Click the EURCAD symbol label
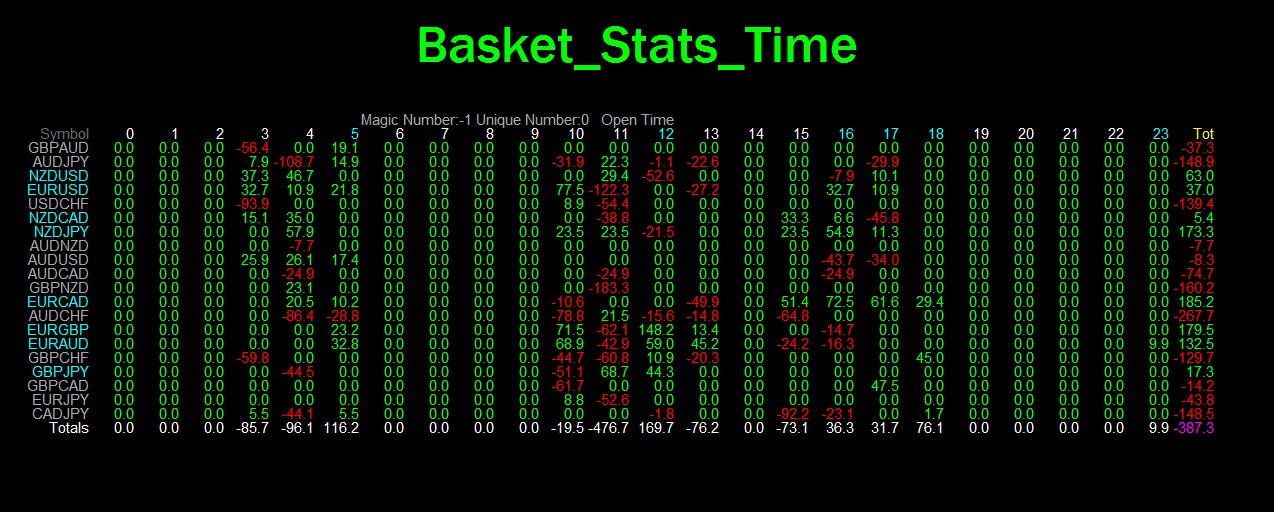The width and height of the screenshot is (1274, 512). click(59, 302)
